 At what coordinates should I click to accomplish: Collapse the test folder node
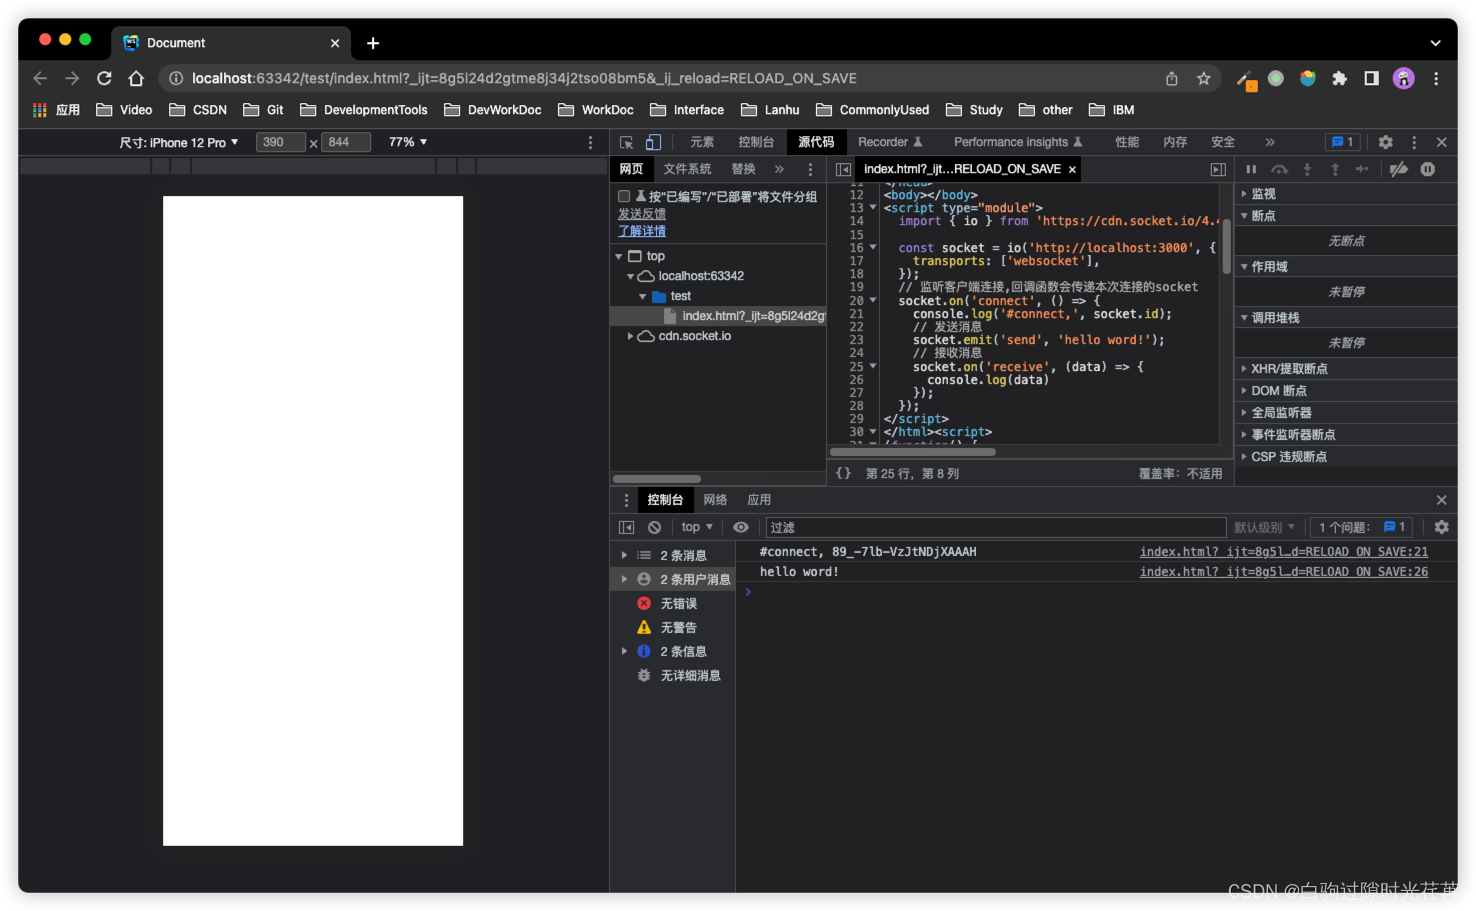tap(642, 296)
